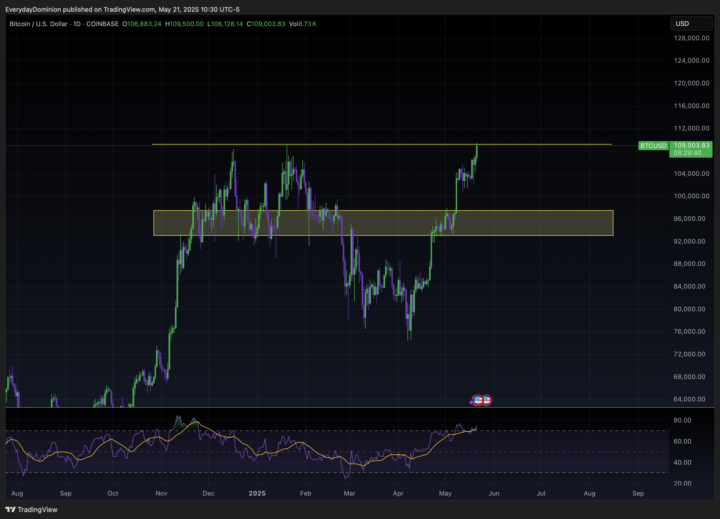Click the 2025 label on time axis
Screen dimensions: 720x519
[x=257, y=493]
